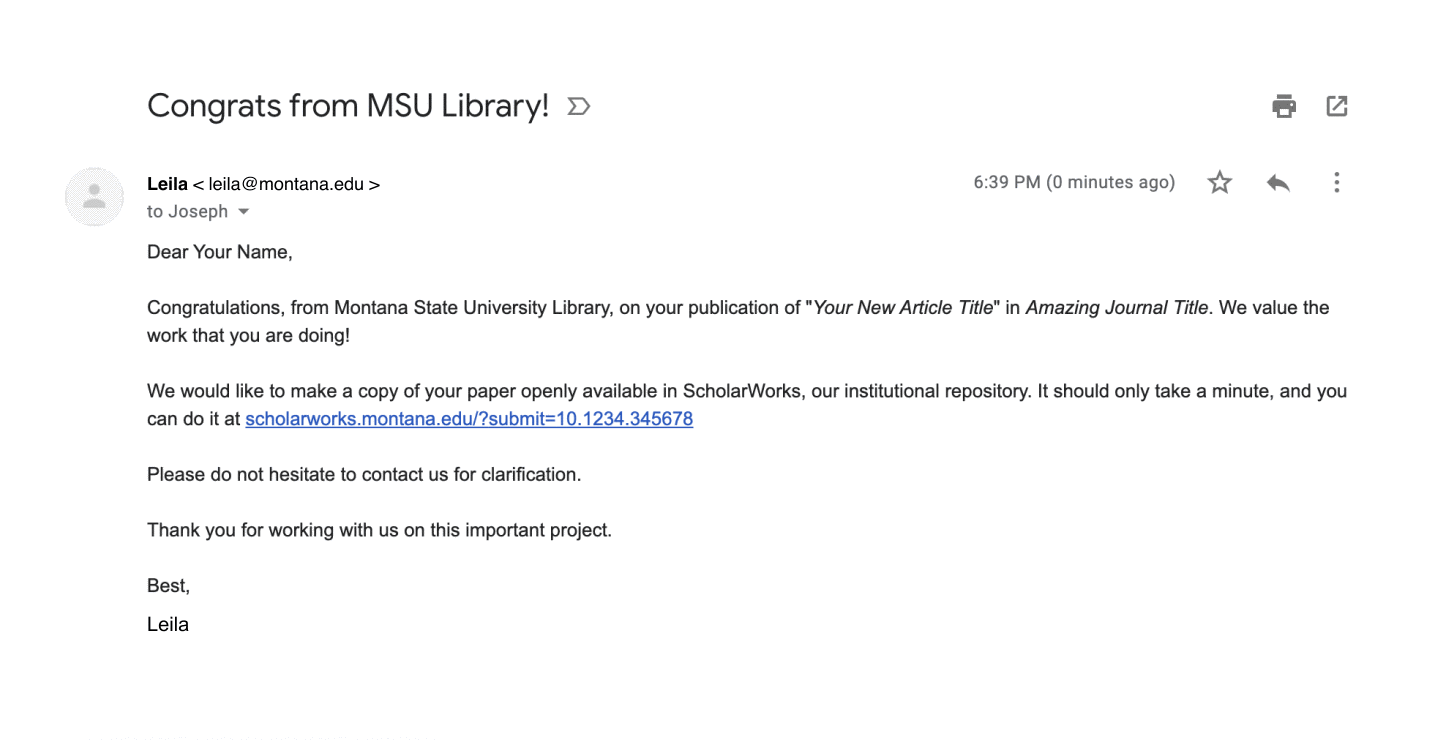The width and height of the screenshot is (1438, 740).
Task: Toggle the importance marker beside the subject
Action: coord(578,106)
